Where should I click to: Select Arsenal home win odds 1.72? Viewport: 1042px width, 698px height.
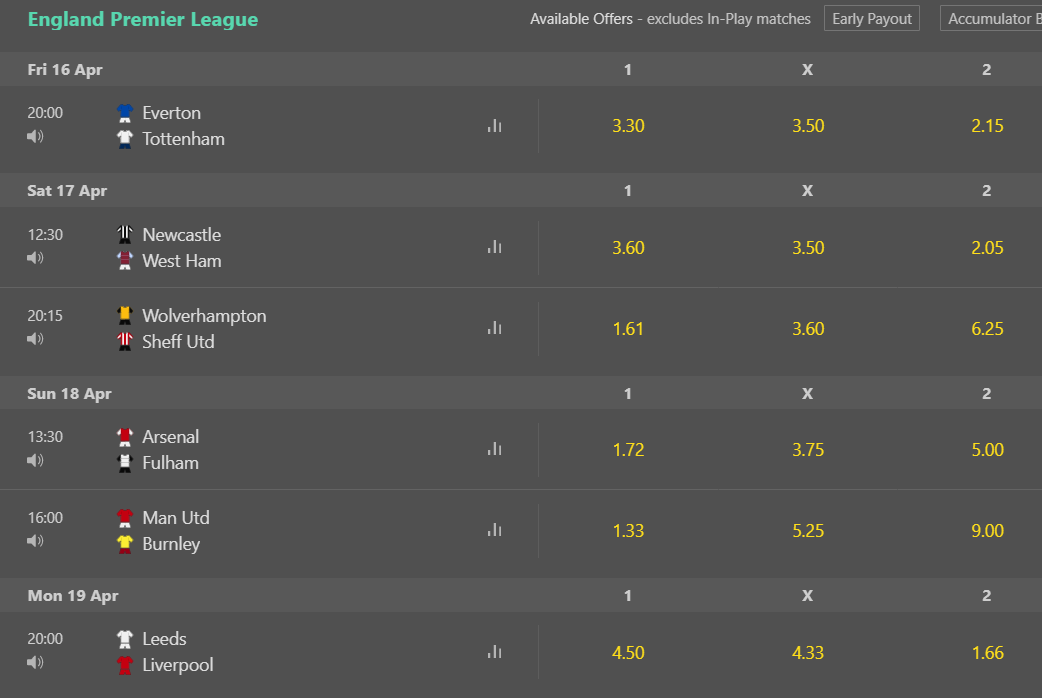tap(628, 449)
